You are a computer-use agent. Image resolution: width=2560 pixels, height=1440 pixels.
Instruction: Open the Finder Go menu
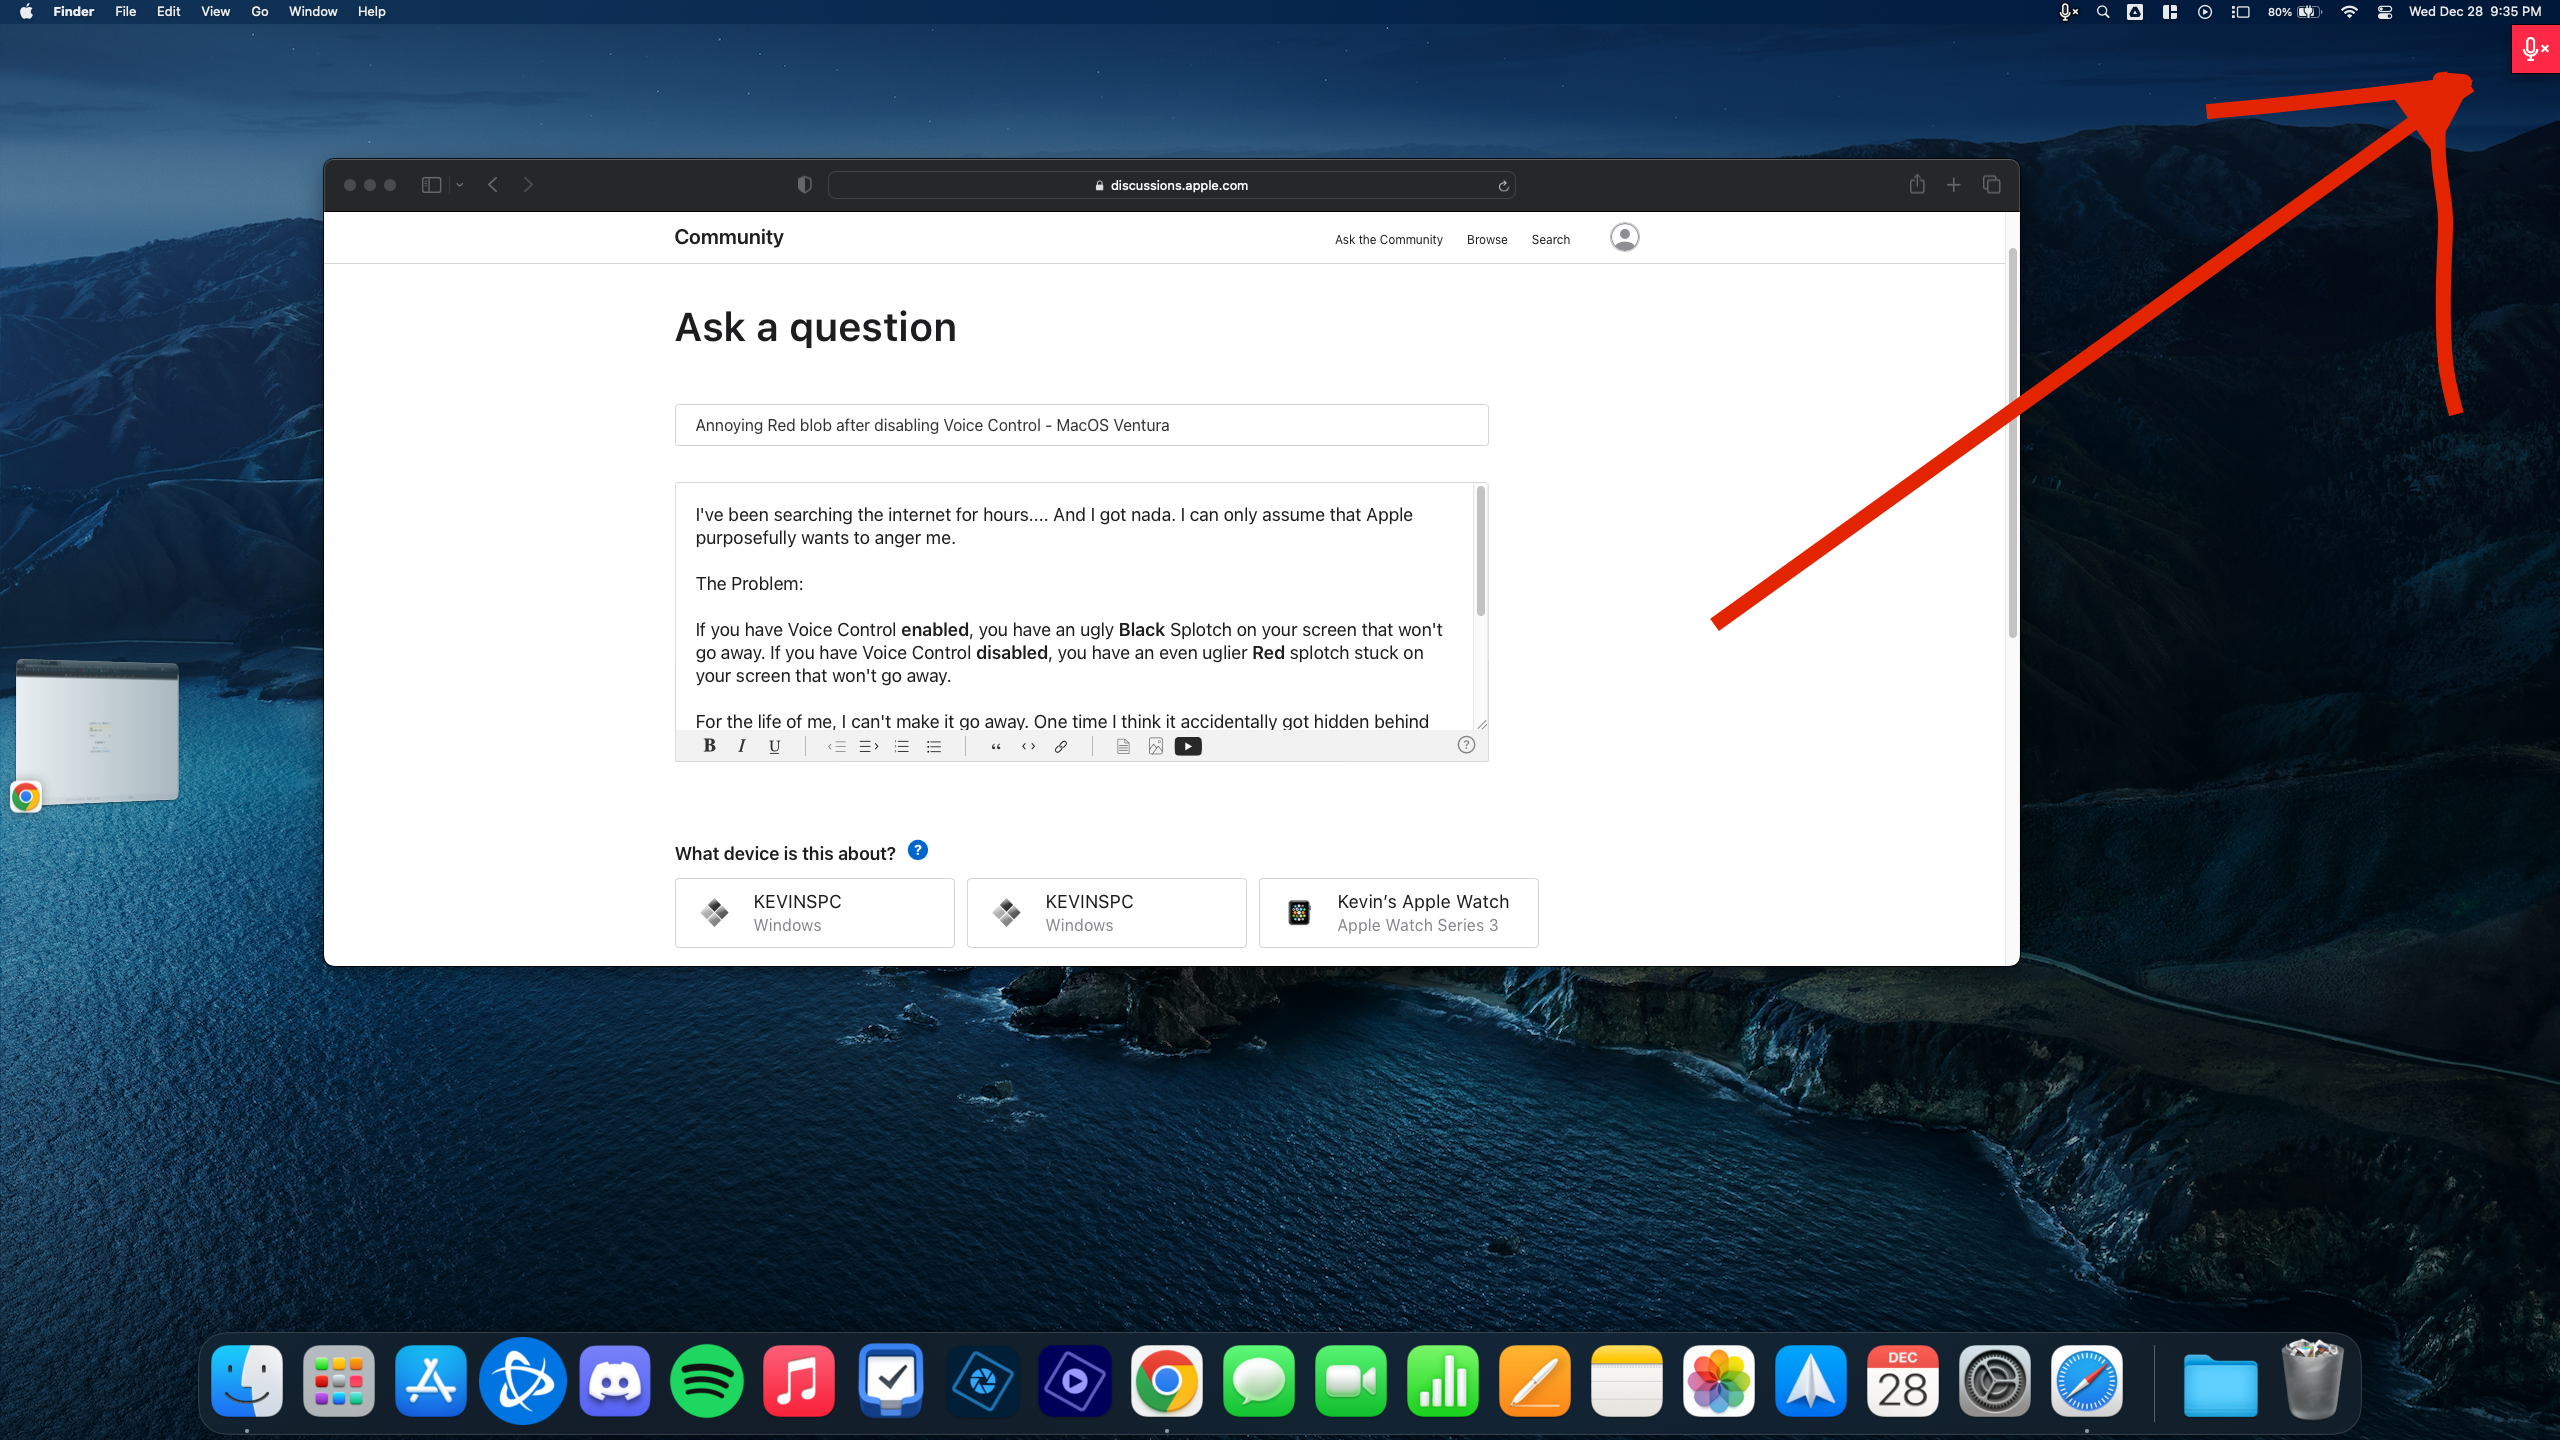click(259, 12)
